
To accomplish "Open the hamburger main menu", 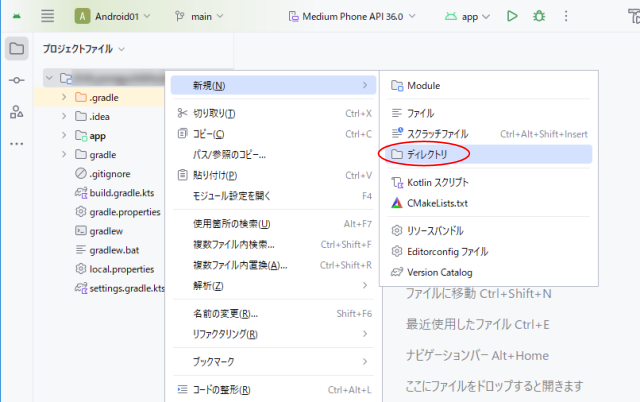I will pos(47,17).
